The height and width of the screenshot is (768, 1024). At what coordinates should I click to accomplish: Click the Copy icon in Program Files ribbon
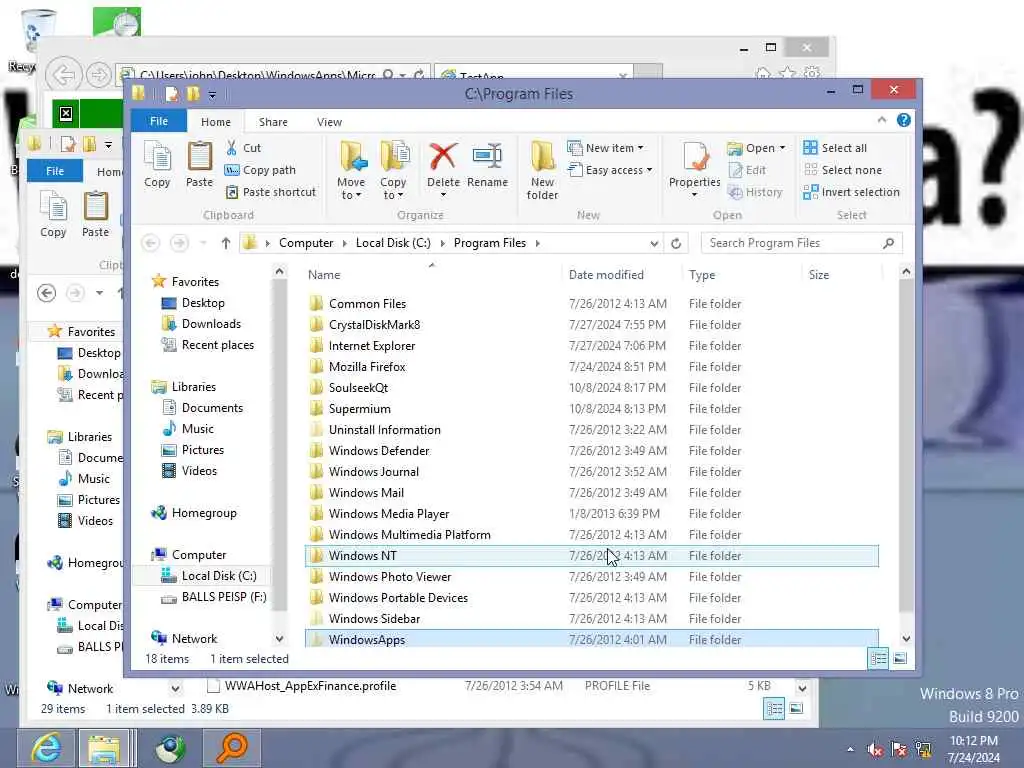(x=157, y=165)
